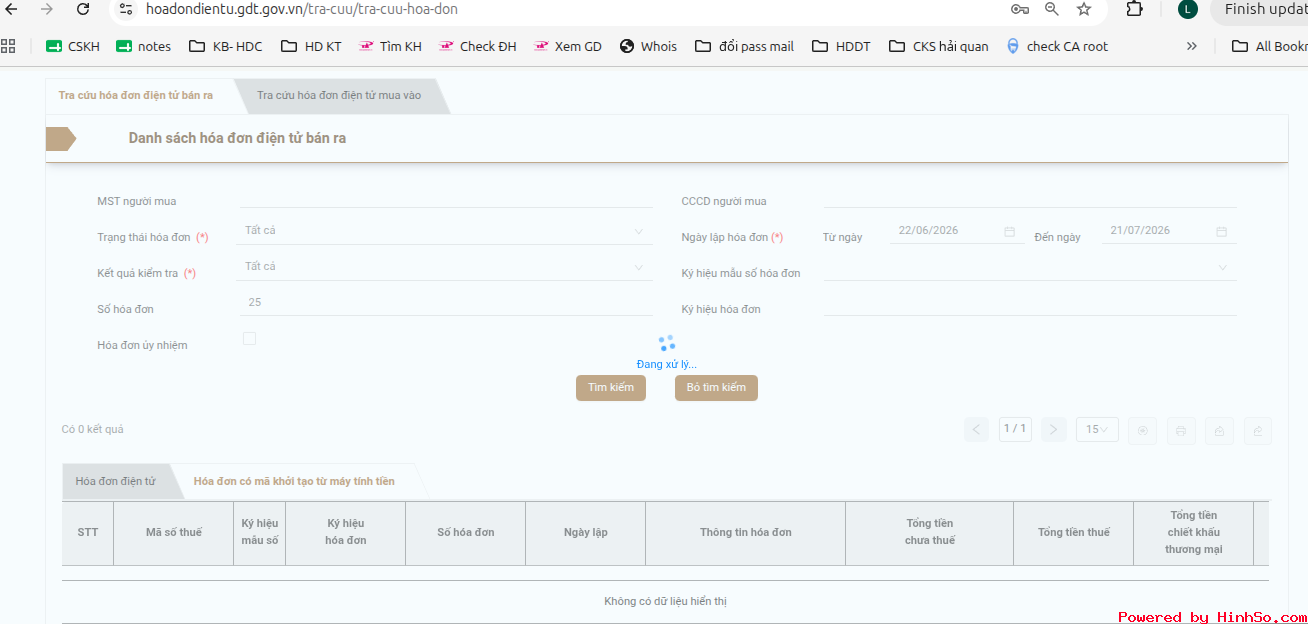
Task: Open the browser extensions puzzle icon
Action: 1134,9
